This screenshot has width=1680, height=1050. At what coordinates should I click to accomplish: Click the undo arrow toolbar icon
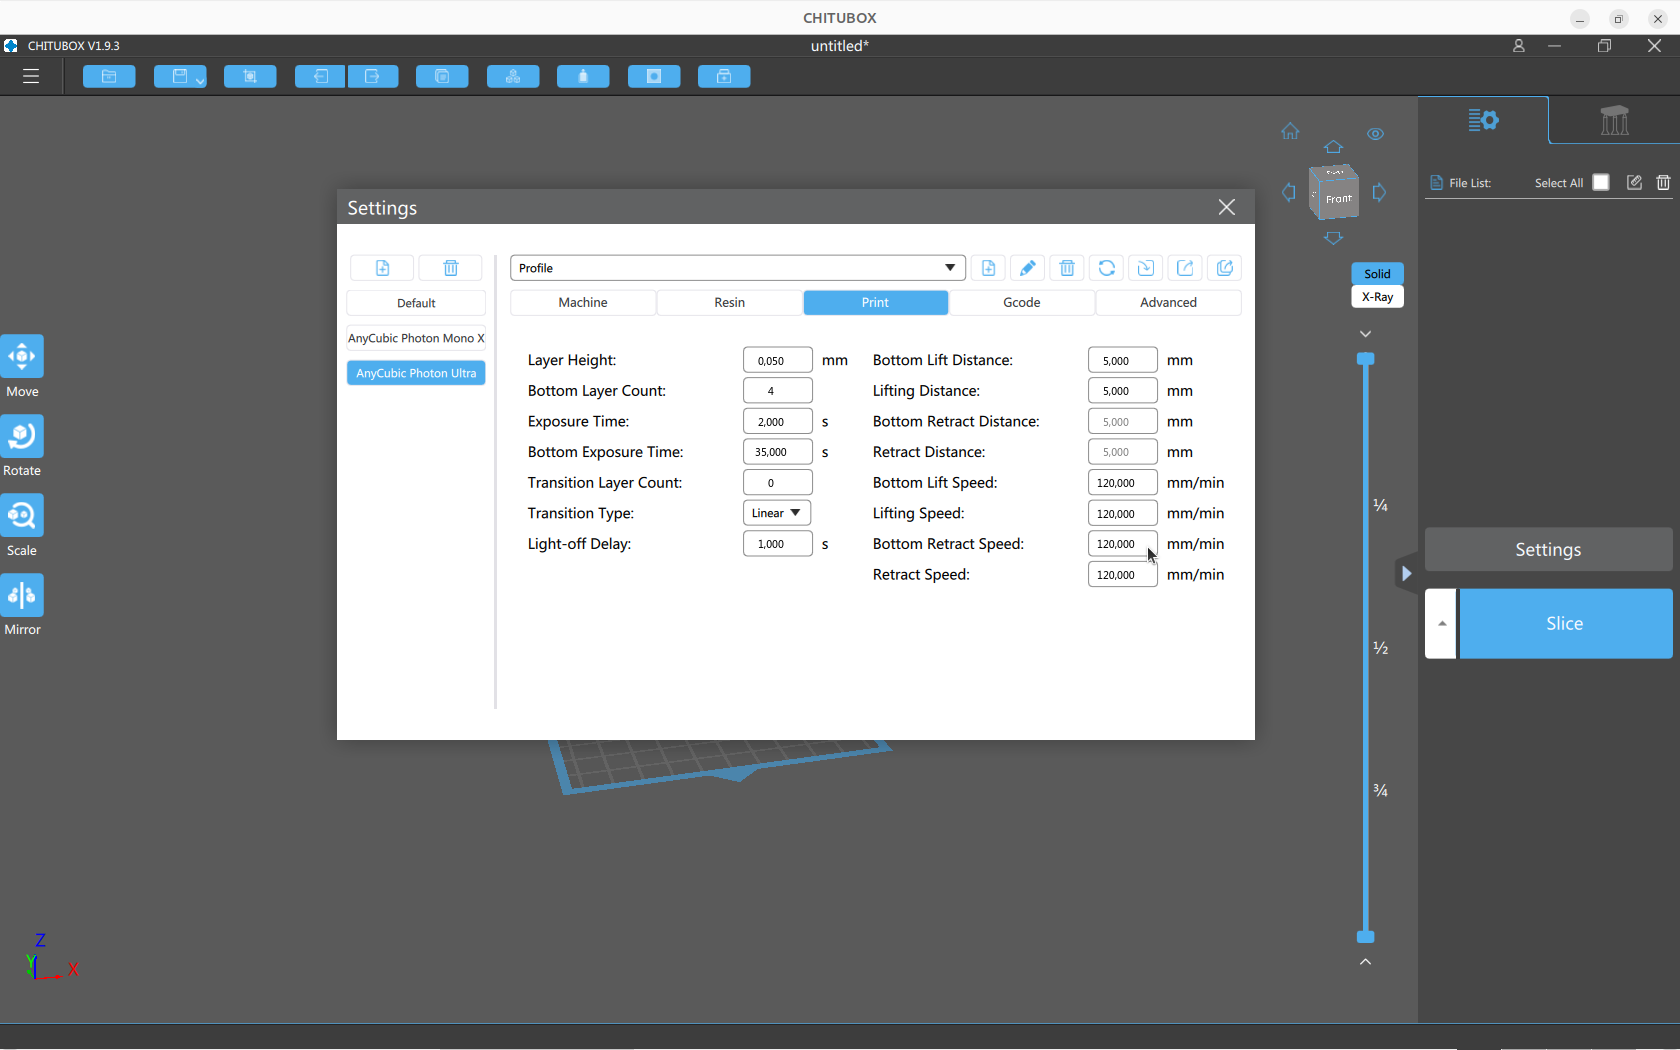(x=320, y=76)
